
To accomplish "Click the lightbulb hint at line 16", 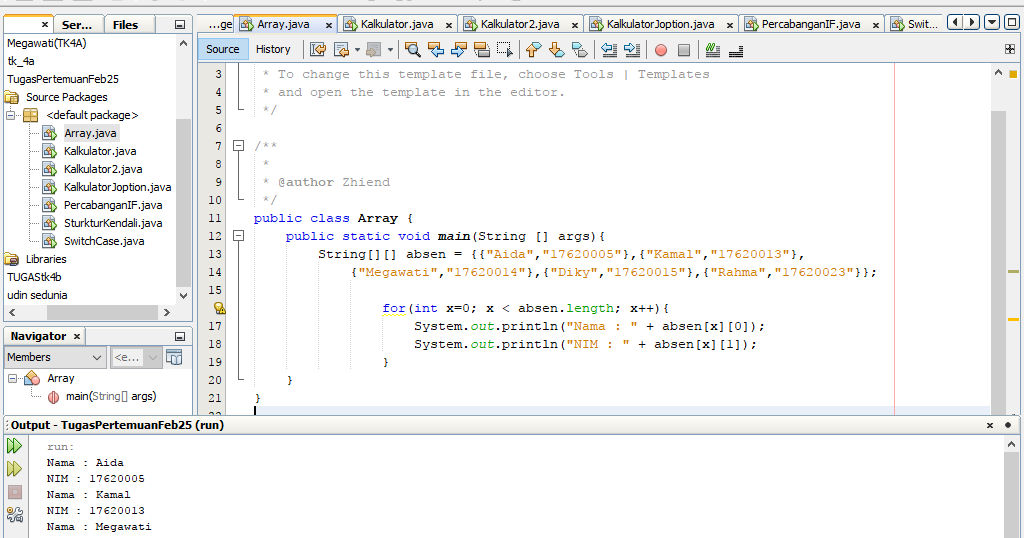I will (219, 308).
